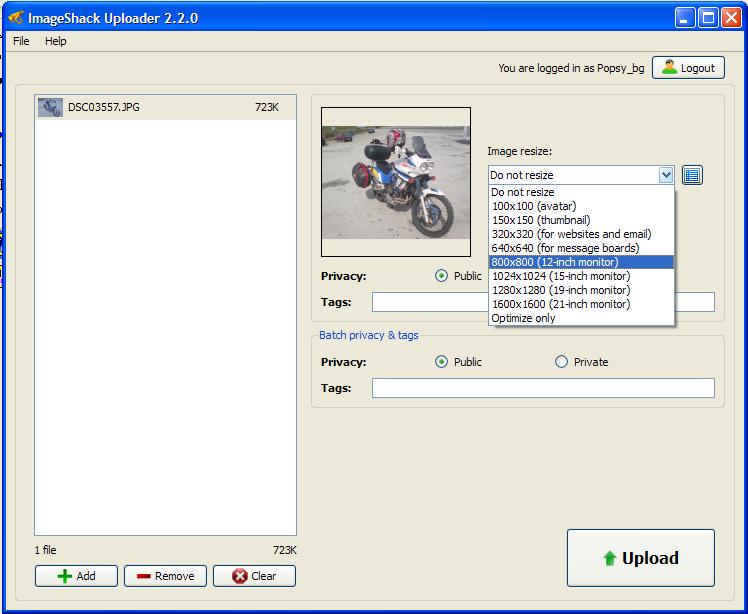Select Public radio in Batch privacy
This screenshot has height=614, width=748.
point(441,362)
